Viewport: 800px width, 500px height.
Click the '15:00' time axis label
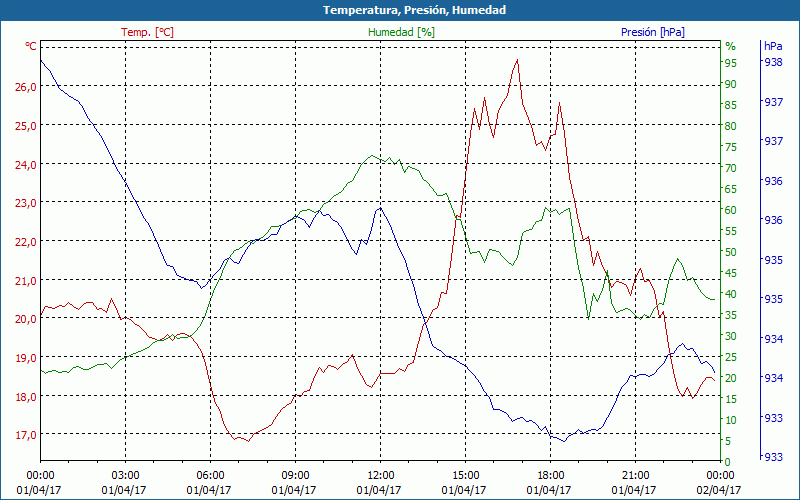(465, 476)
